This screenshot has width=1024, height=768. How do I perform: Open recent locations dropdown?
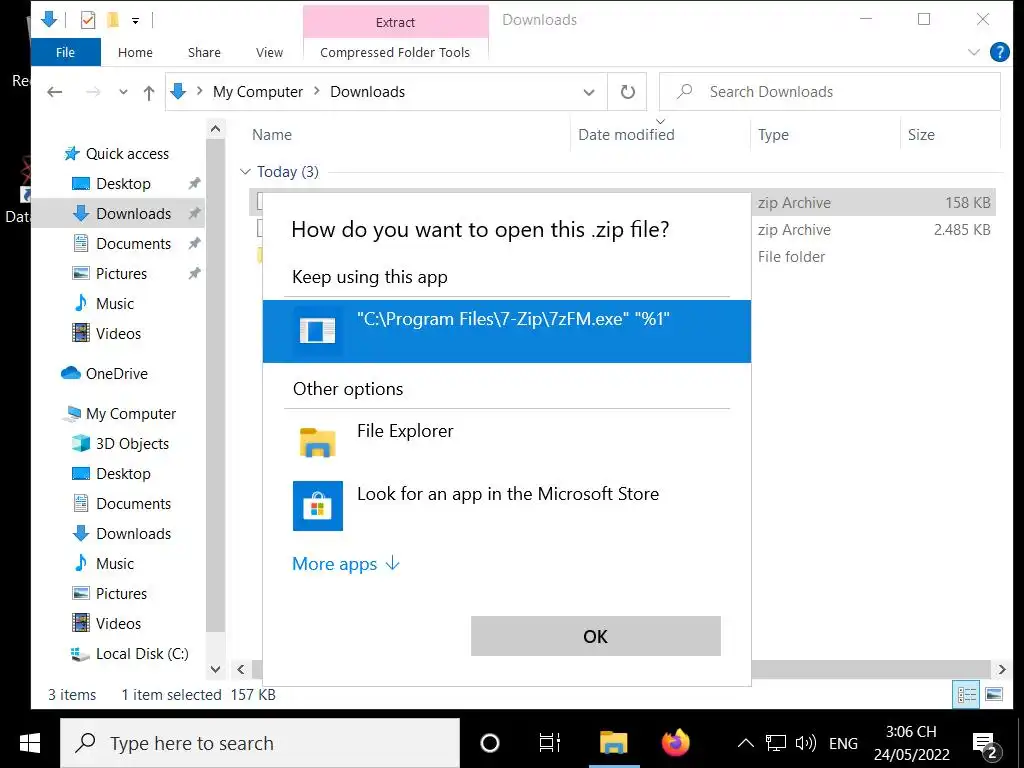[123, 92]
